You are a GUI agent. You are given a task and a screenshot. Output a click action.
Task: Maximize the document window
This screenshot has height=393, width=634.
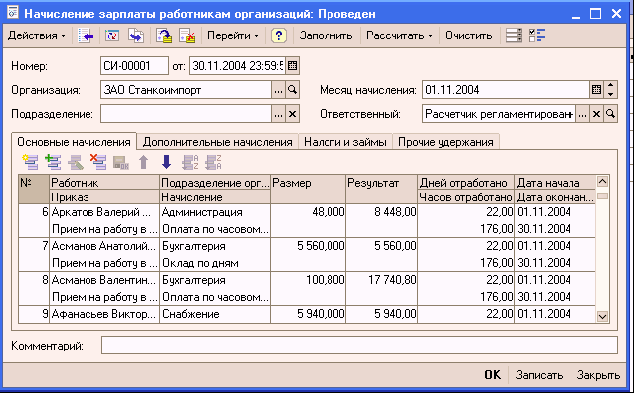click(x=595, y=14)
